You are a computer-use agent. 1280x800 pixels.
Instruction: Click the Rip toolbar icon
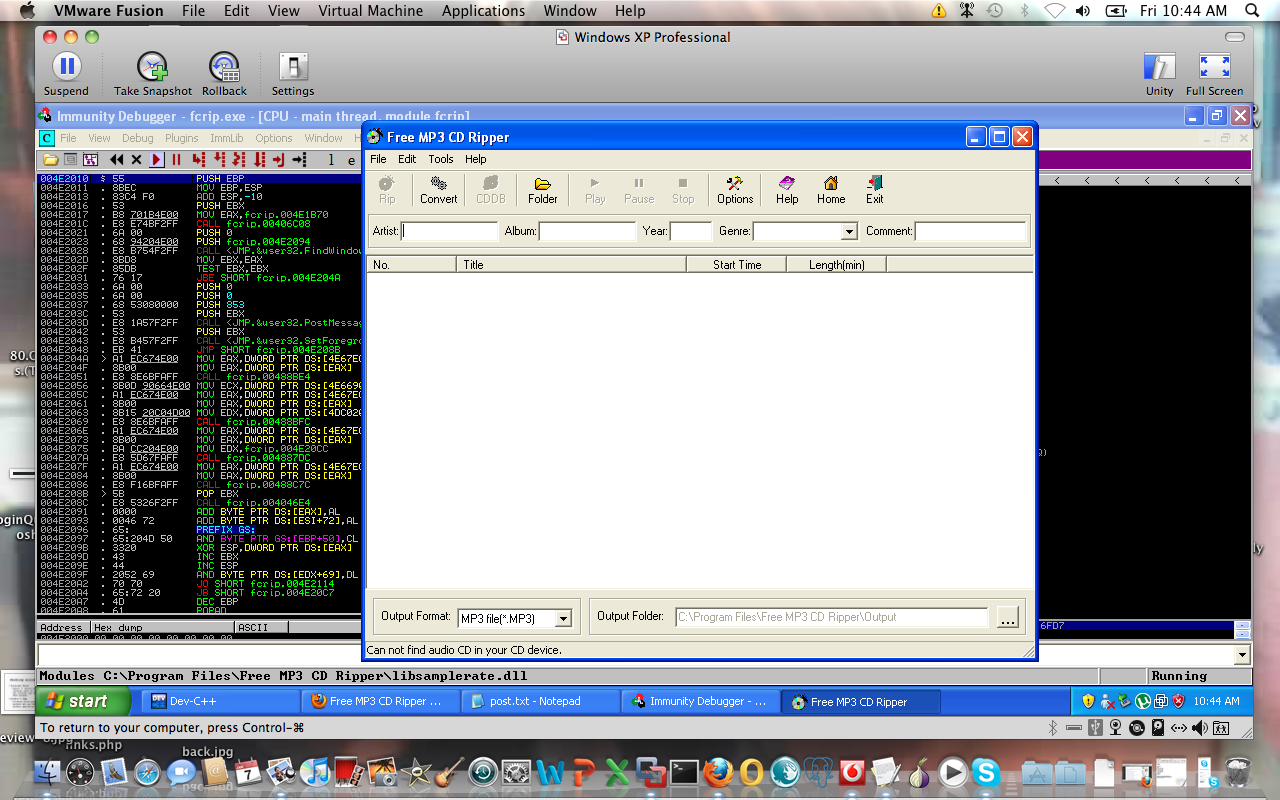click(387, 190)
